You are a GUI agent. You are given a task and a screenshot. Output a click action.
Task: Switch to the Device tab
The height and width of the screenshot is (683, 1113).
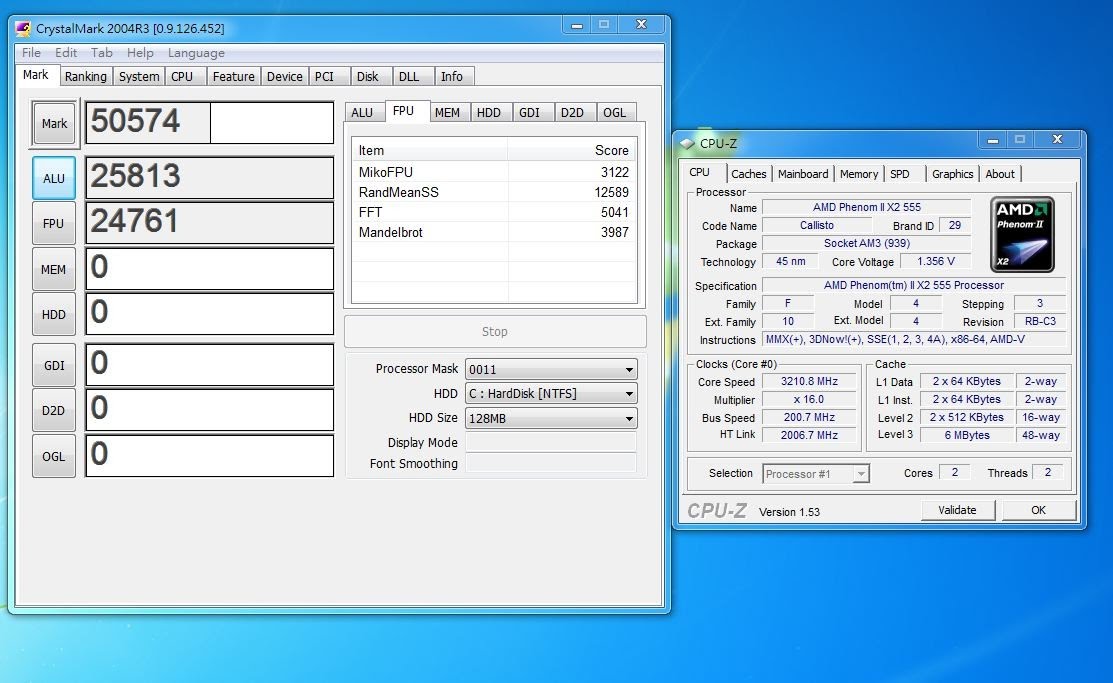pyautogui.click(x=285, y=77)
